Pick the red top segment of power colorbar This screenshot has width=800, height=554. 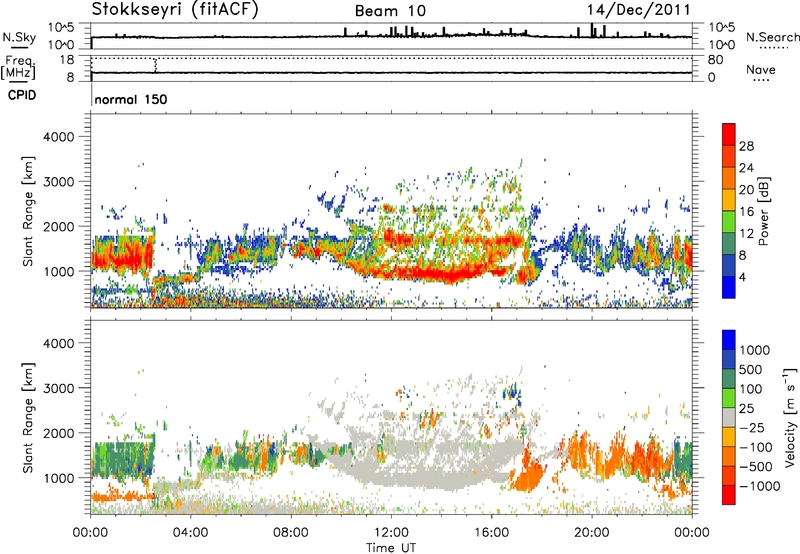pyautogui.click(x=729, y=135)
